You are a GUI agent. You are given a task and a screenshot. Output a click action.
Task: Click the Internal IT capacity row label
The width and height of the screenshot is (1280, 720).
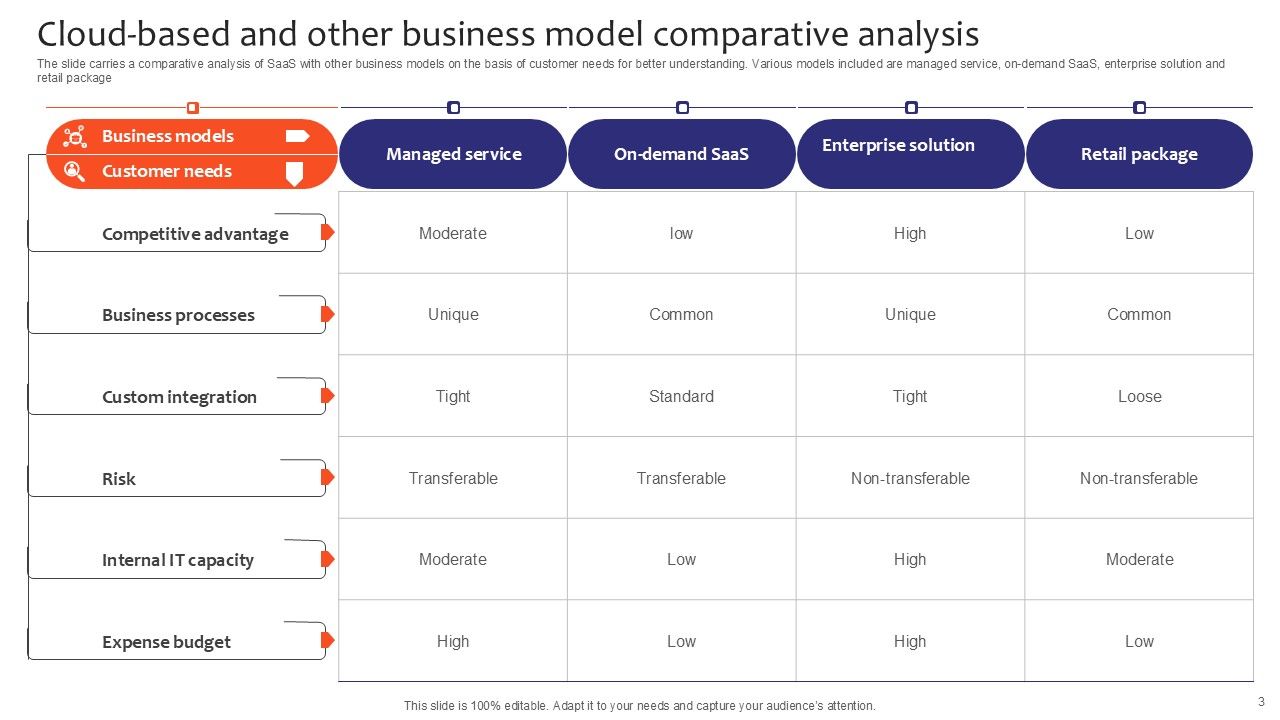pyautogui.click(x=178, y=560)
